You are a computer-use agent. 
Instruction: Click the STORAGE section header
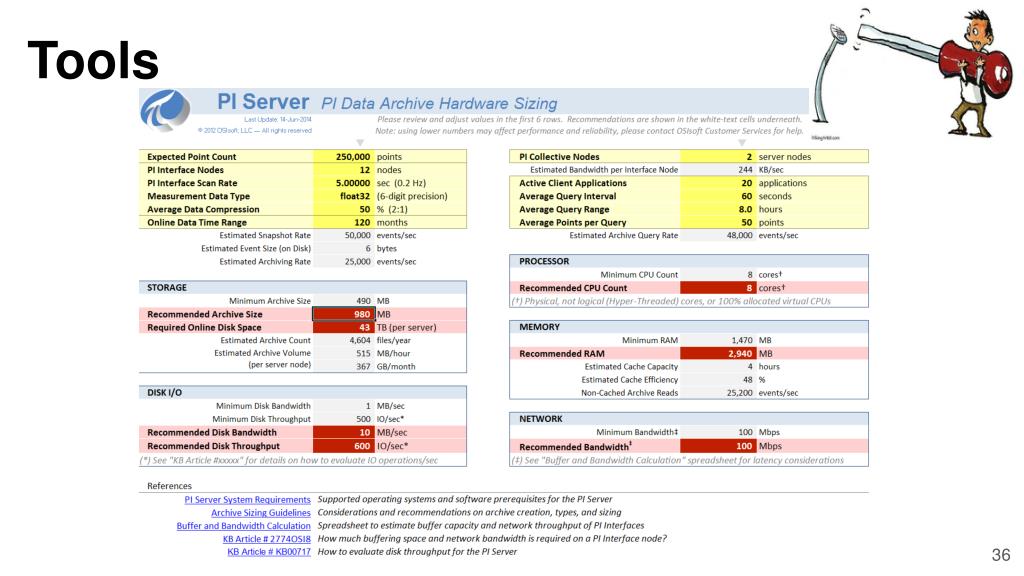point(302,287)
